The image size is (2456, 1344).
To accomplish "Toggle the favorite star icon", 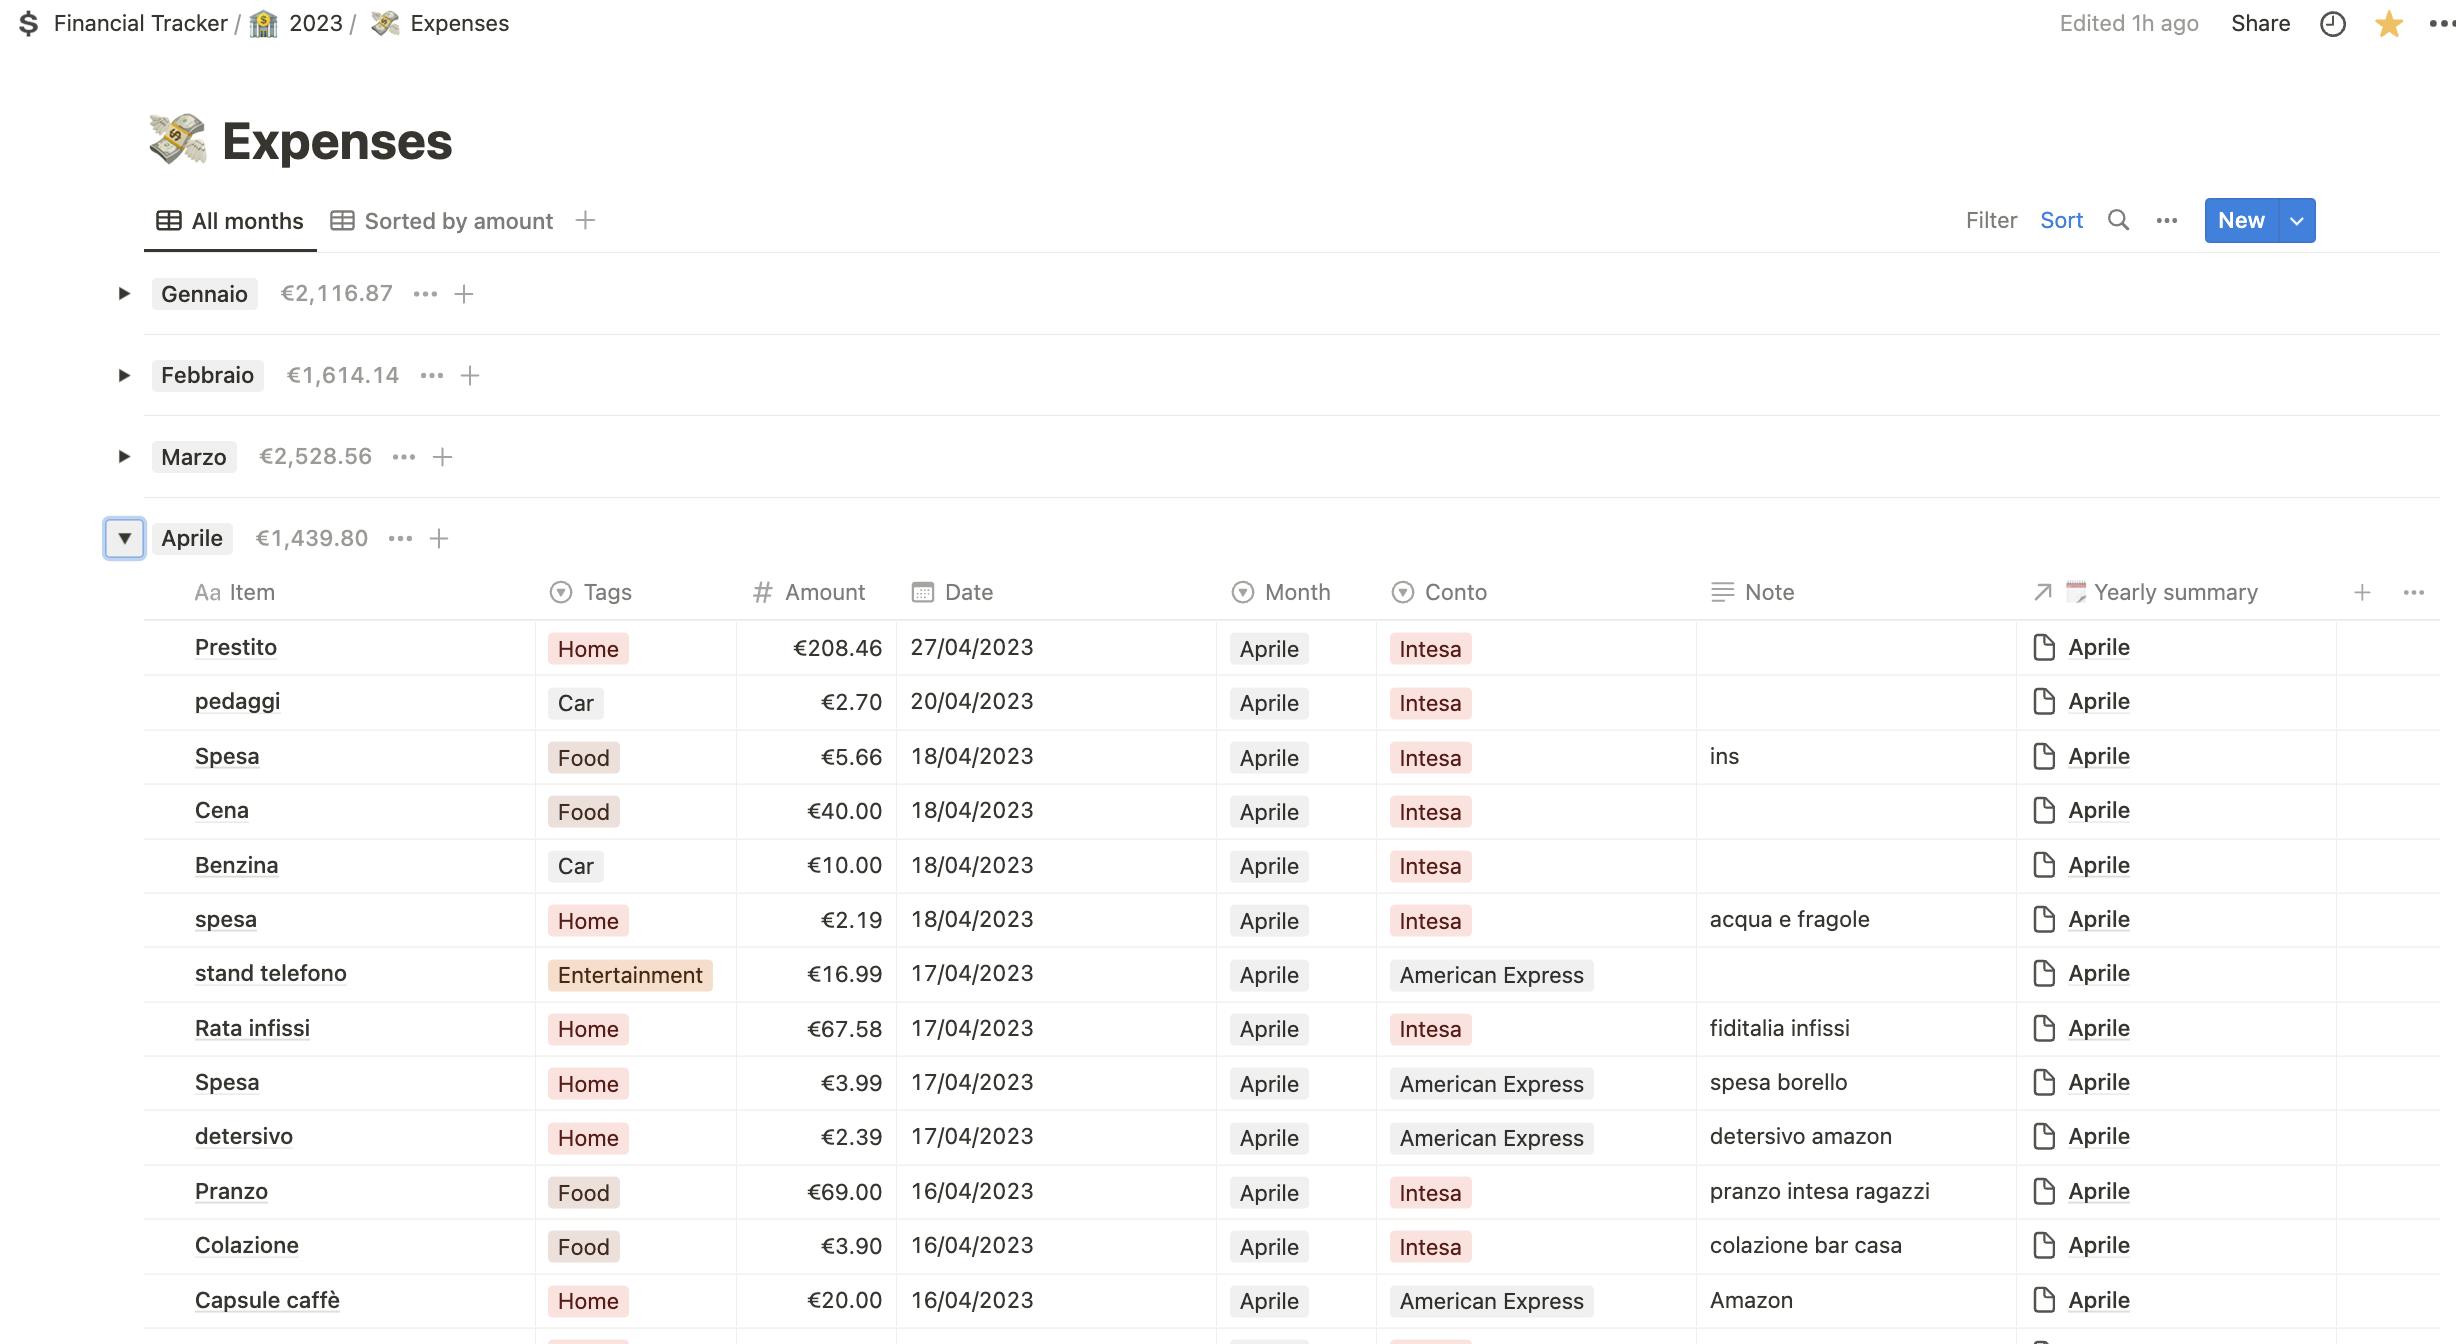I will pos(2388,24).
